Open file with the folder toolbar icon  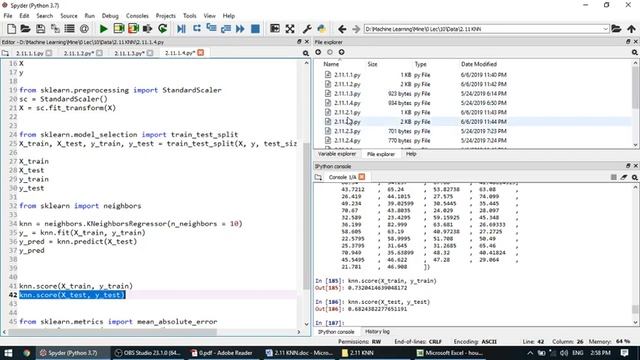(25, 29)
